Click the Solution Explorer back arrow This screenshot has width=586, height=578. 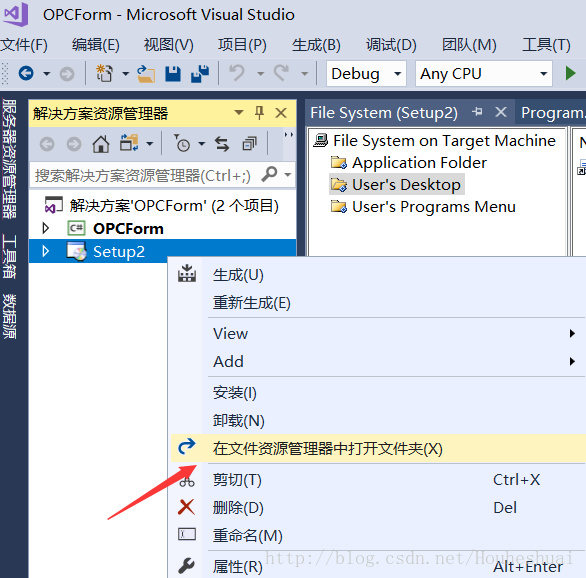point(47,144)
